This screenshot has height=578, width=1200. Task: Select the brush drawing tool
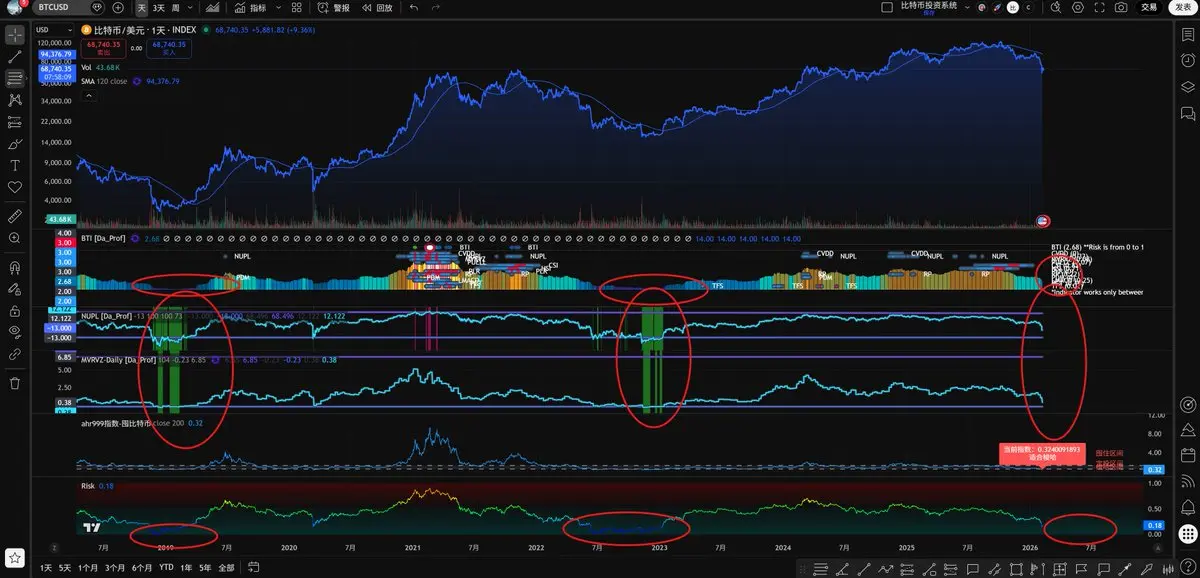[15, 144]
